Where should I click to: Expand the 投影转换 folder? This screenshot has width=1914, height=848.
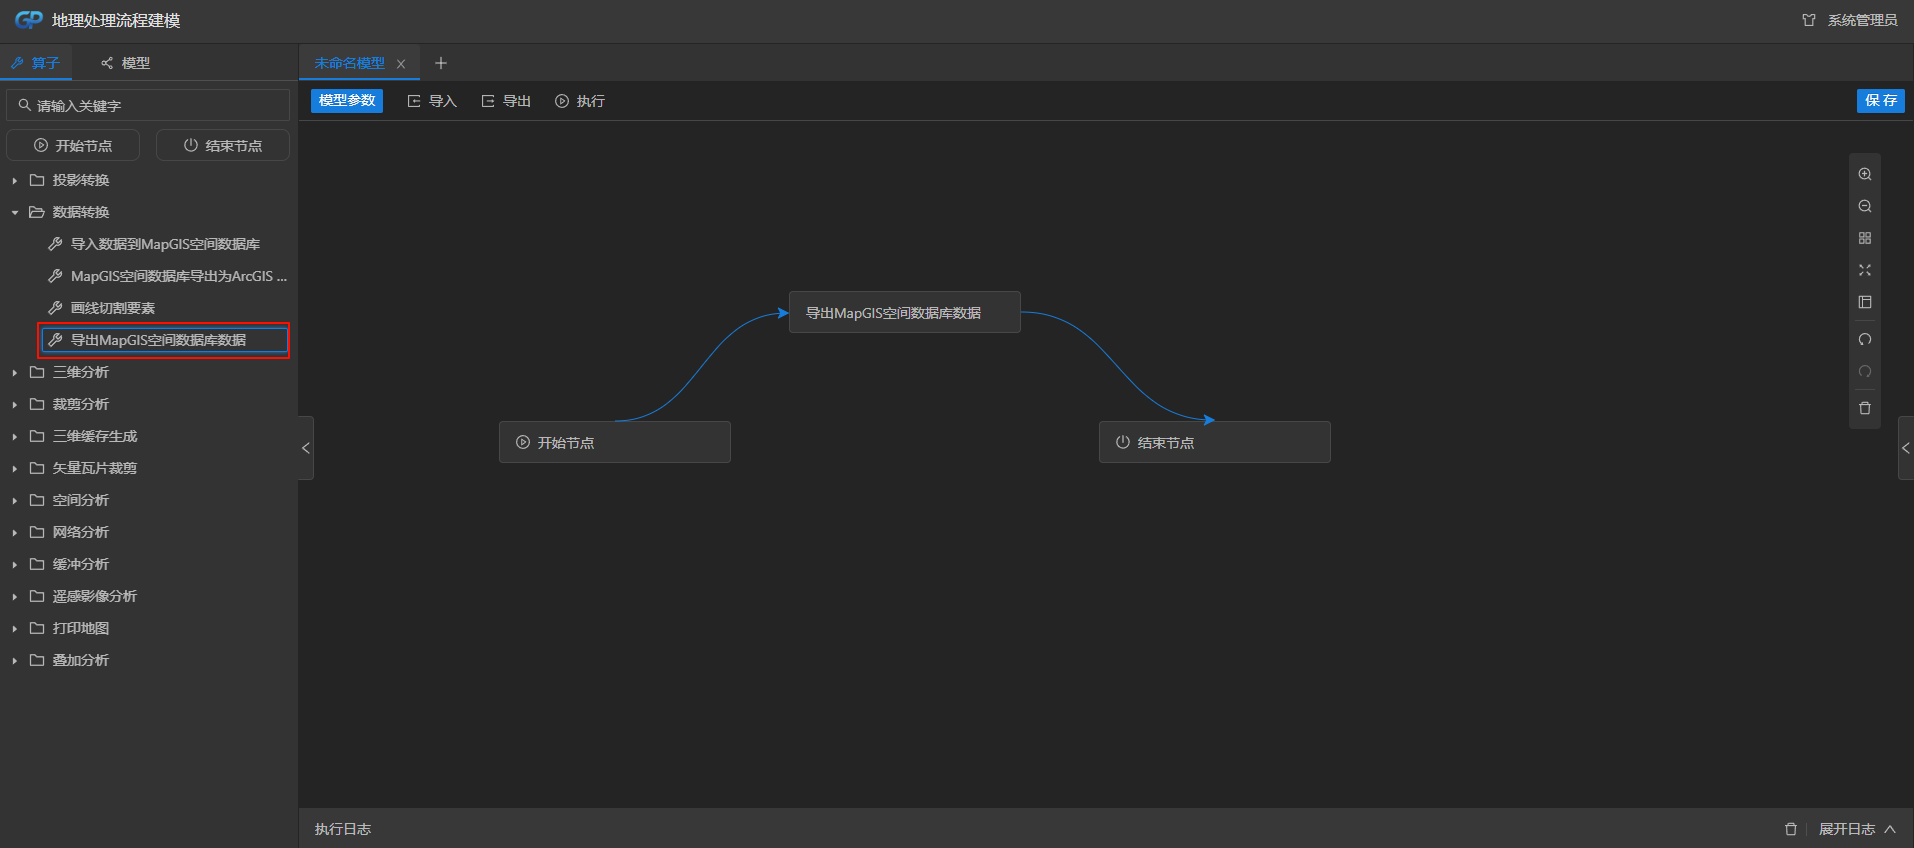click(15, 181)
